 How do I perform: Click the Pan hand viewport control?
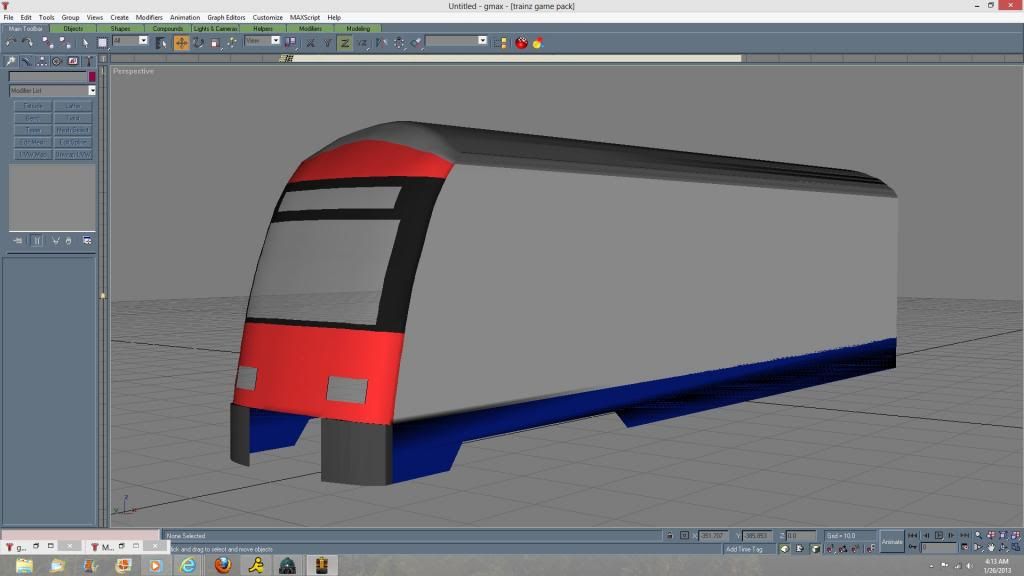click(991, 548)
